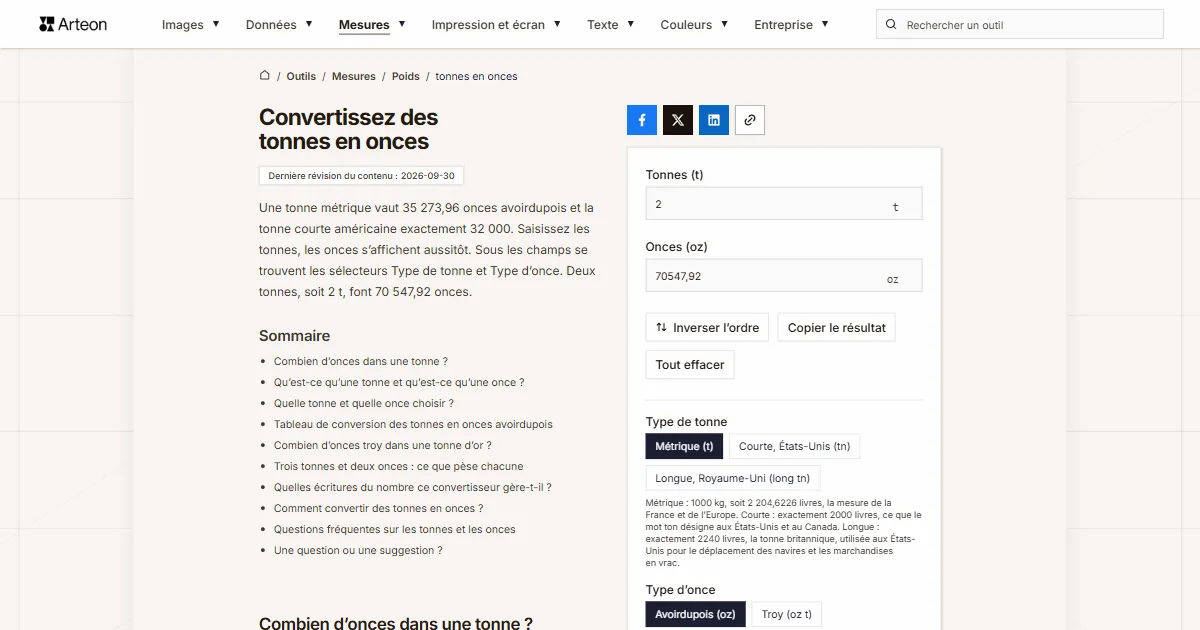The height and width of the screenshot is (630, 1200).
Task: Open the Mesures breadcrumb link
Action: pyautogui.click(x=354, y=76)
